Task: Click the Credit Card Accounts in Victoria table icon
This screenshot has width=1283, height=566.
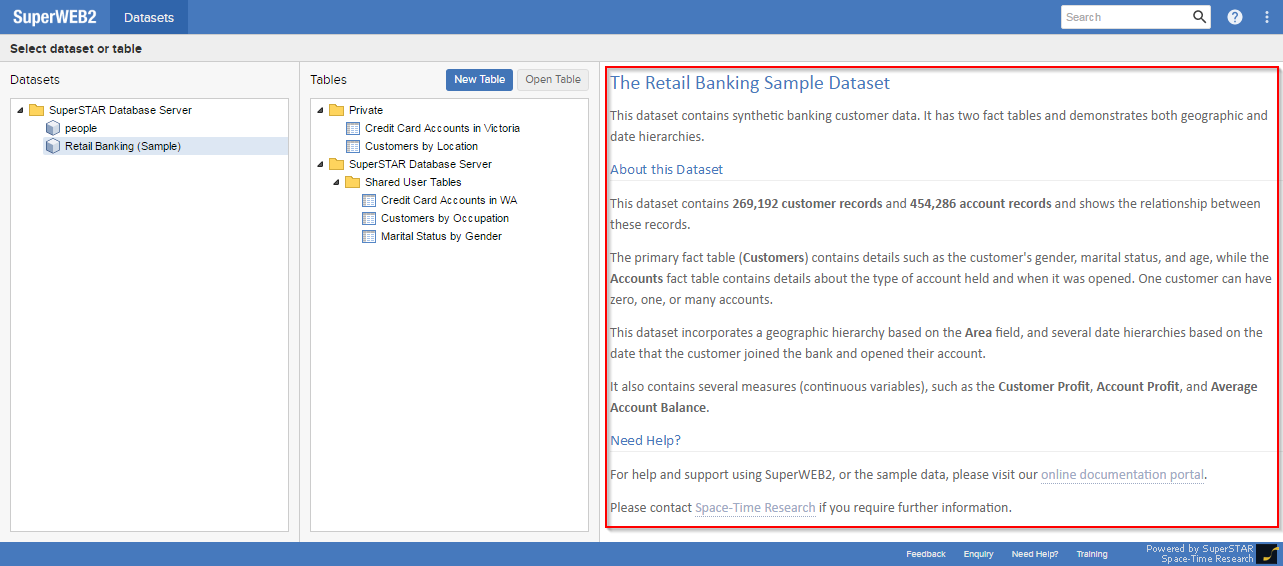Action: [x=353, y=128]
